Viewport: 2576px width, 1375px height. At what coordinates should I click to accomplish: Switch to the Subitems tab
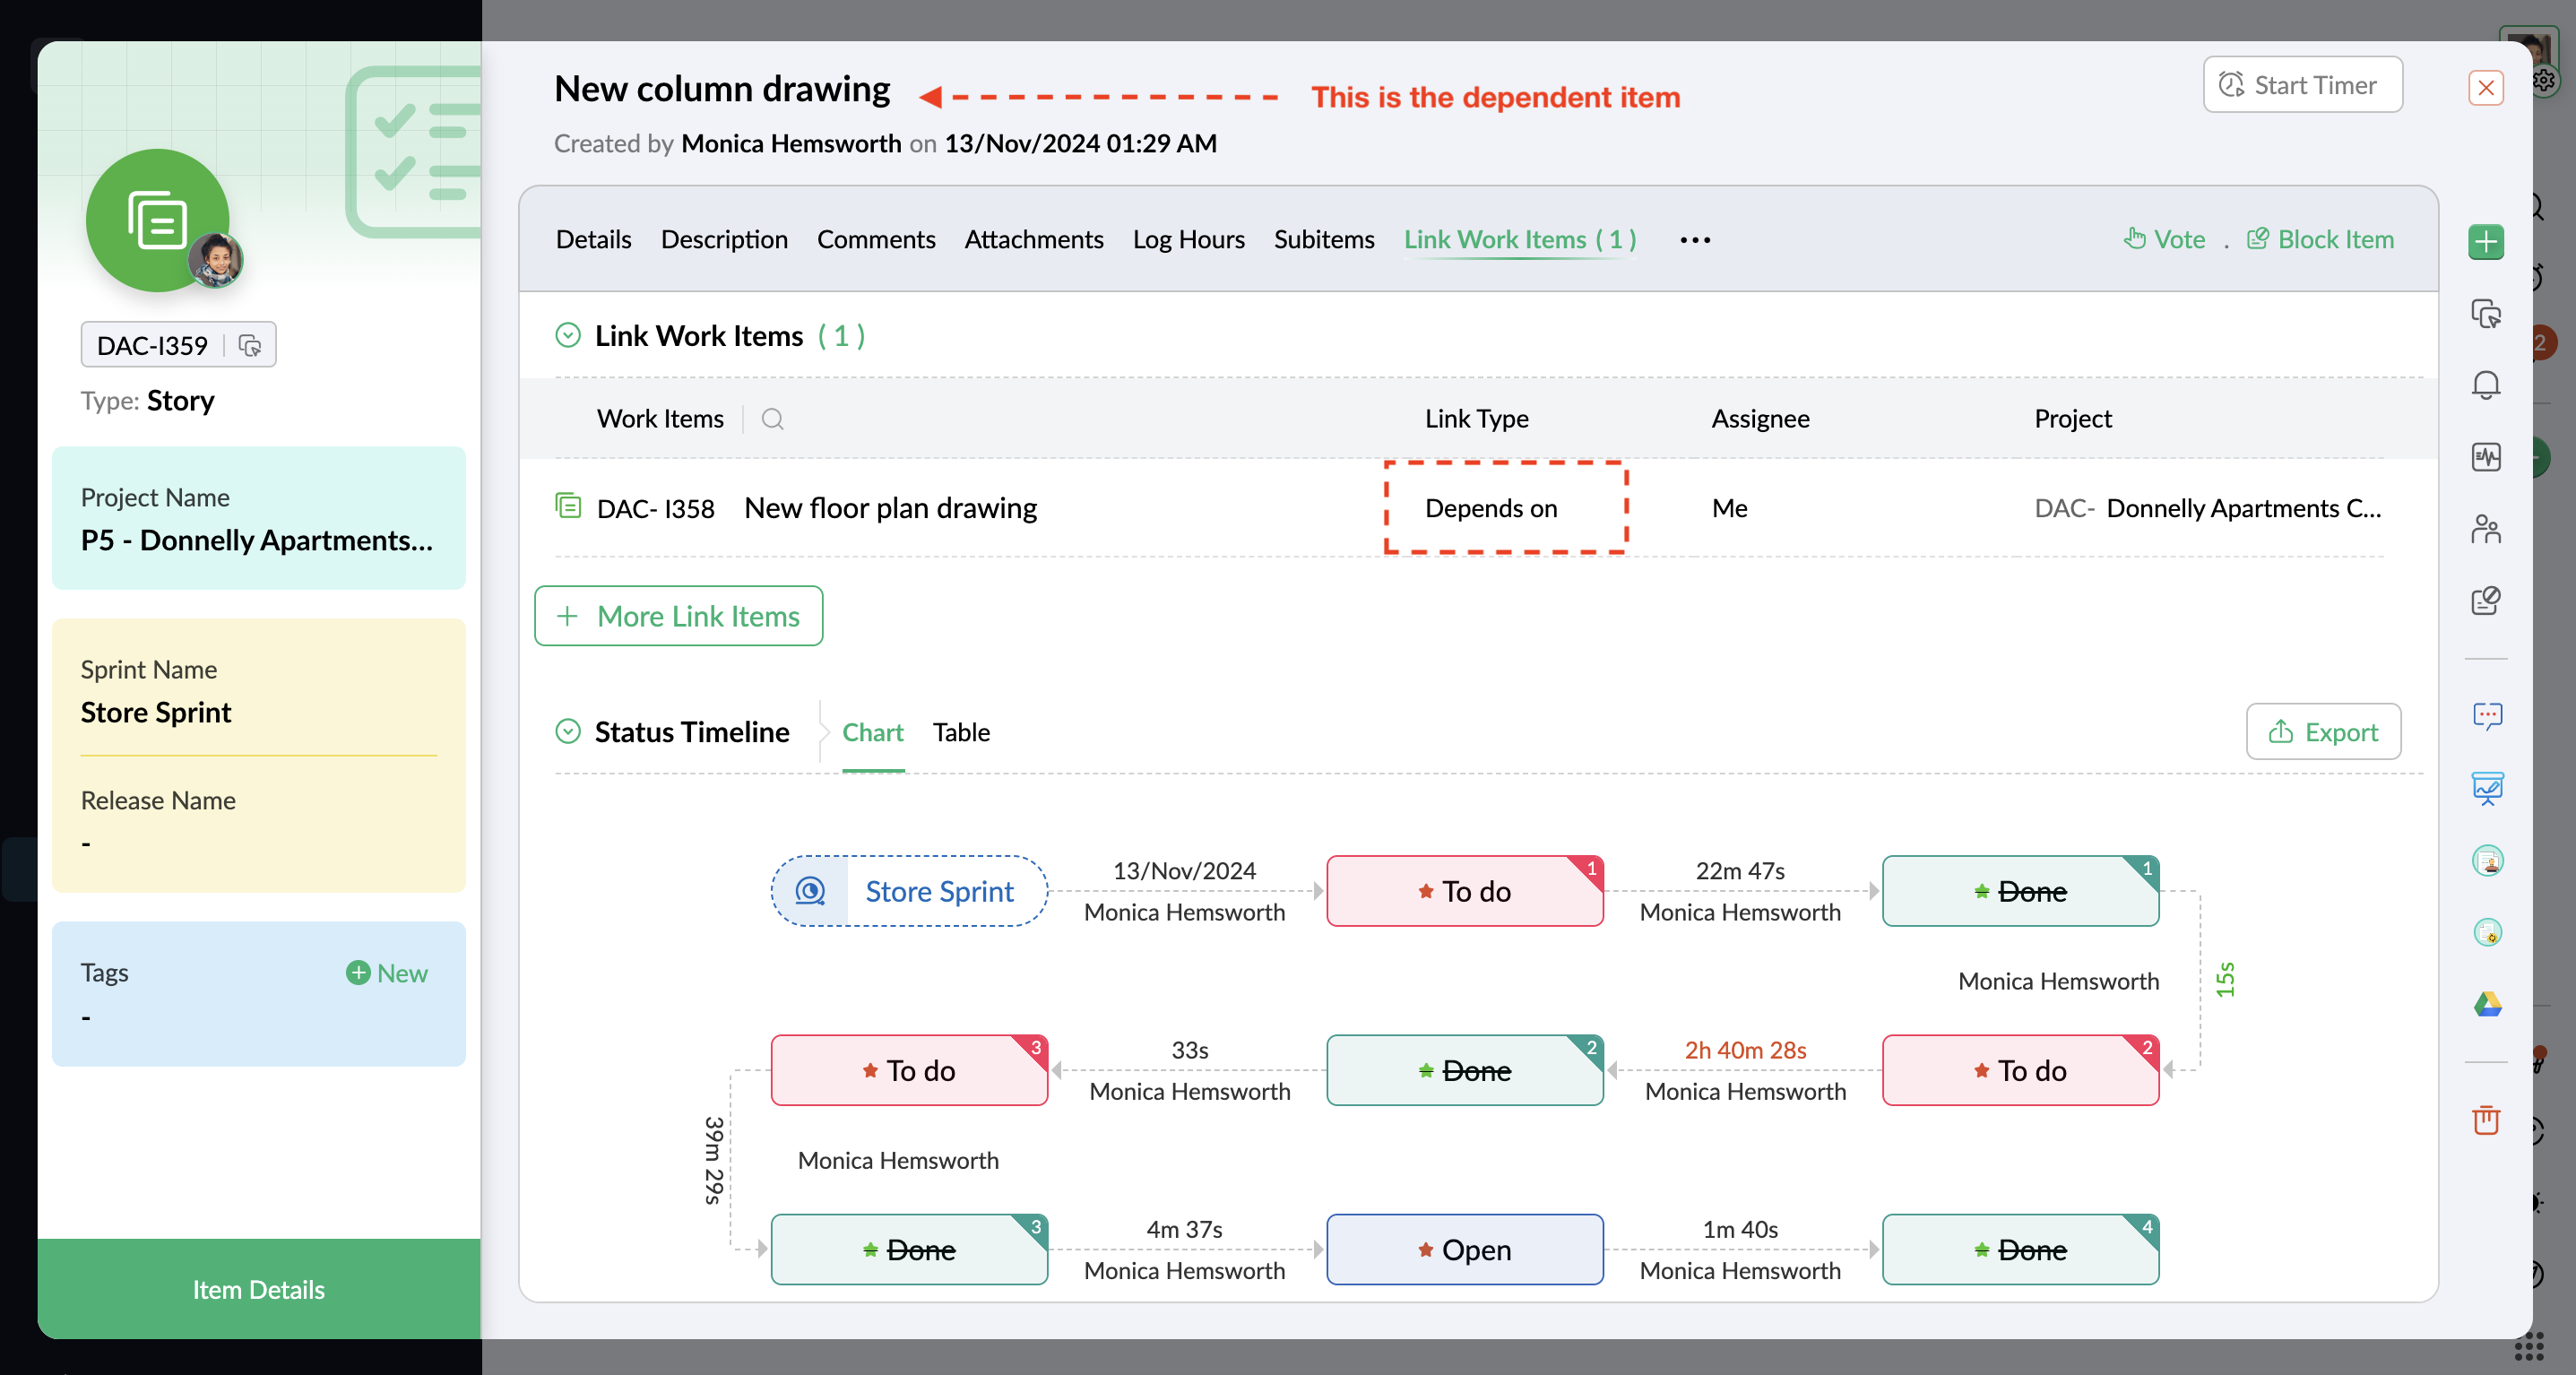point(1323,240)
